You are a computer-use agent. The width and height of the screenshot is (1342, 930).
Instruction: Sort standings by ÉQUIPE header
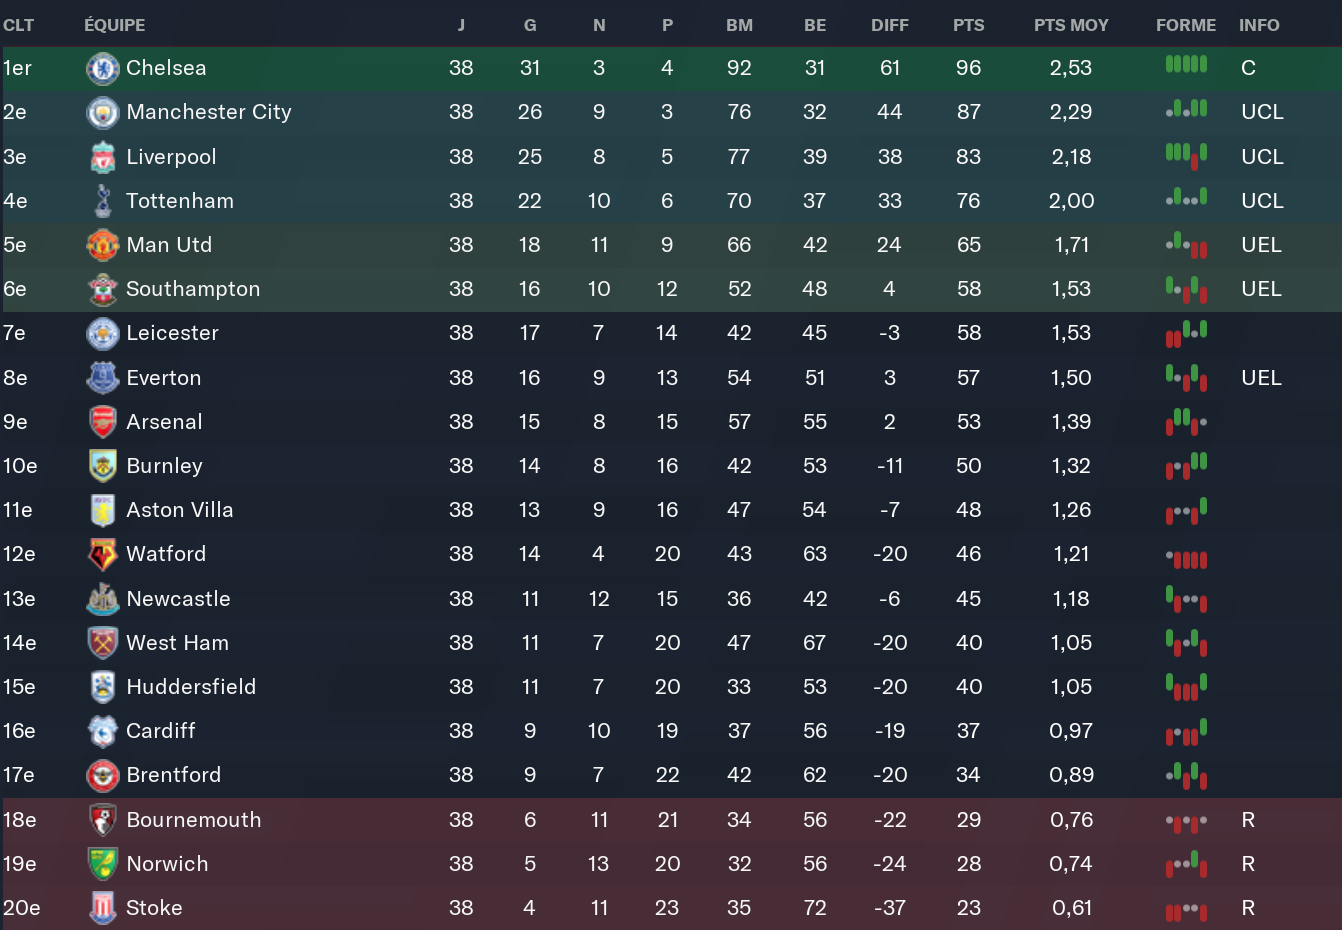[x=115, y=25]
